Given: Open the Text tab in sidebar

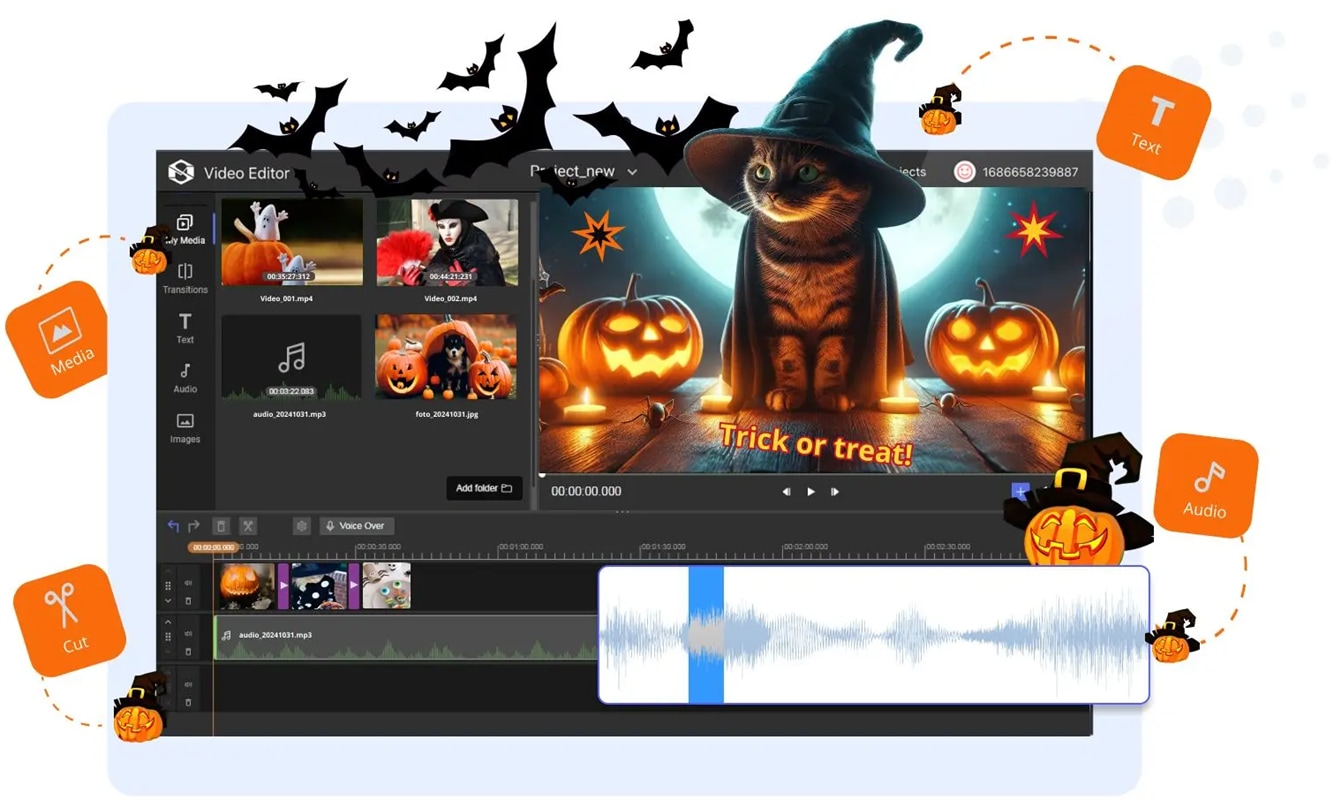Looking at the screenshot, I should pos(185,328).
